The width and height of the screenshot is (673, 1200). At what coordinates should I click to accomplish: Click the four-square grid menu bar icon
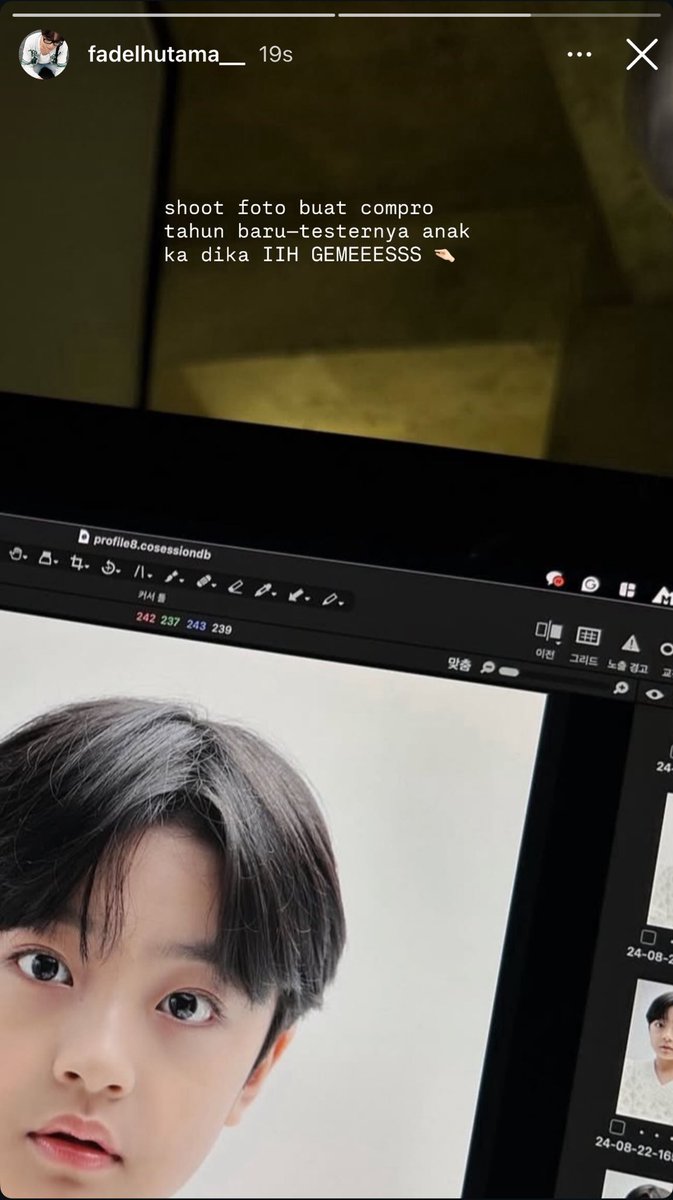coord(627,589)
